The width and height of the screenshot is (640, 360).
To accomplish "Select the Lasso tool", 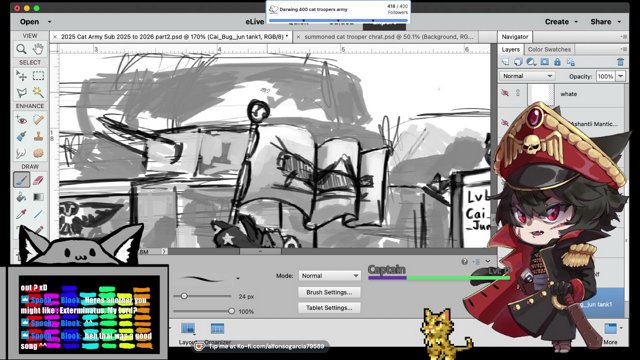I will coord(21,93).
